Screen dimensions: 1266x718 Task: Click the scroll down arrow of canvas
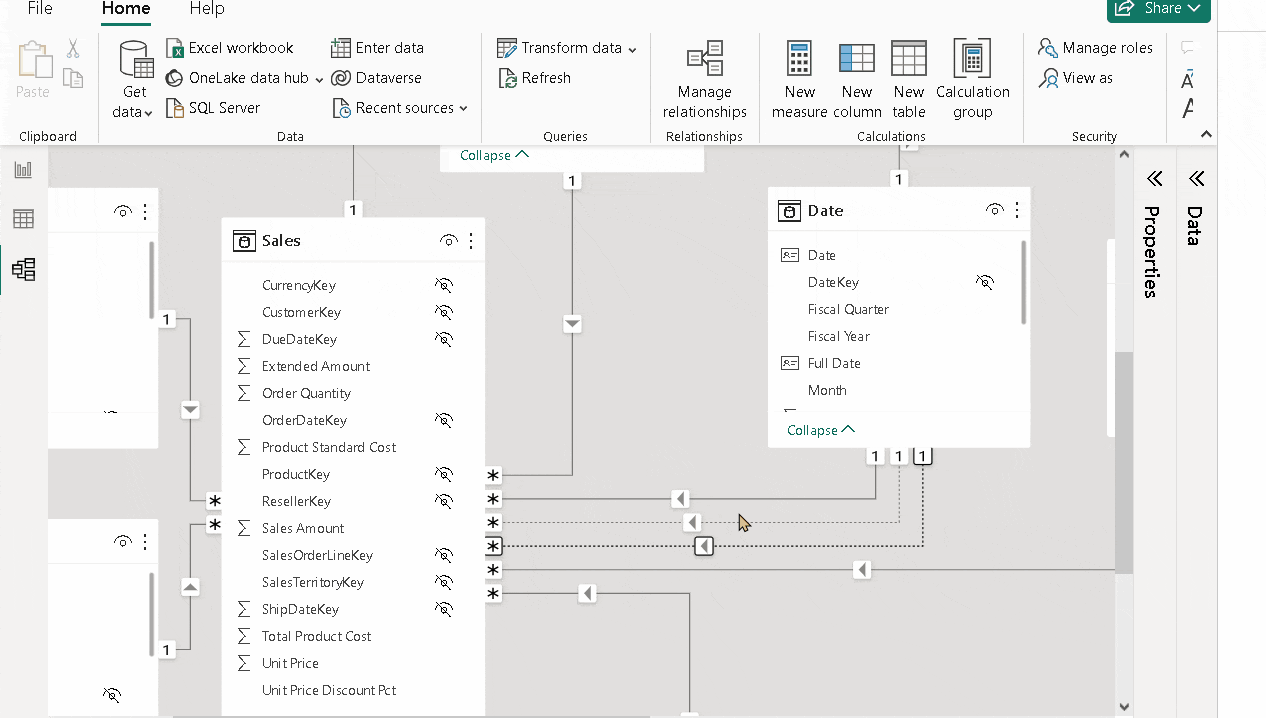tap(1124, 706)
